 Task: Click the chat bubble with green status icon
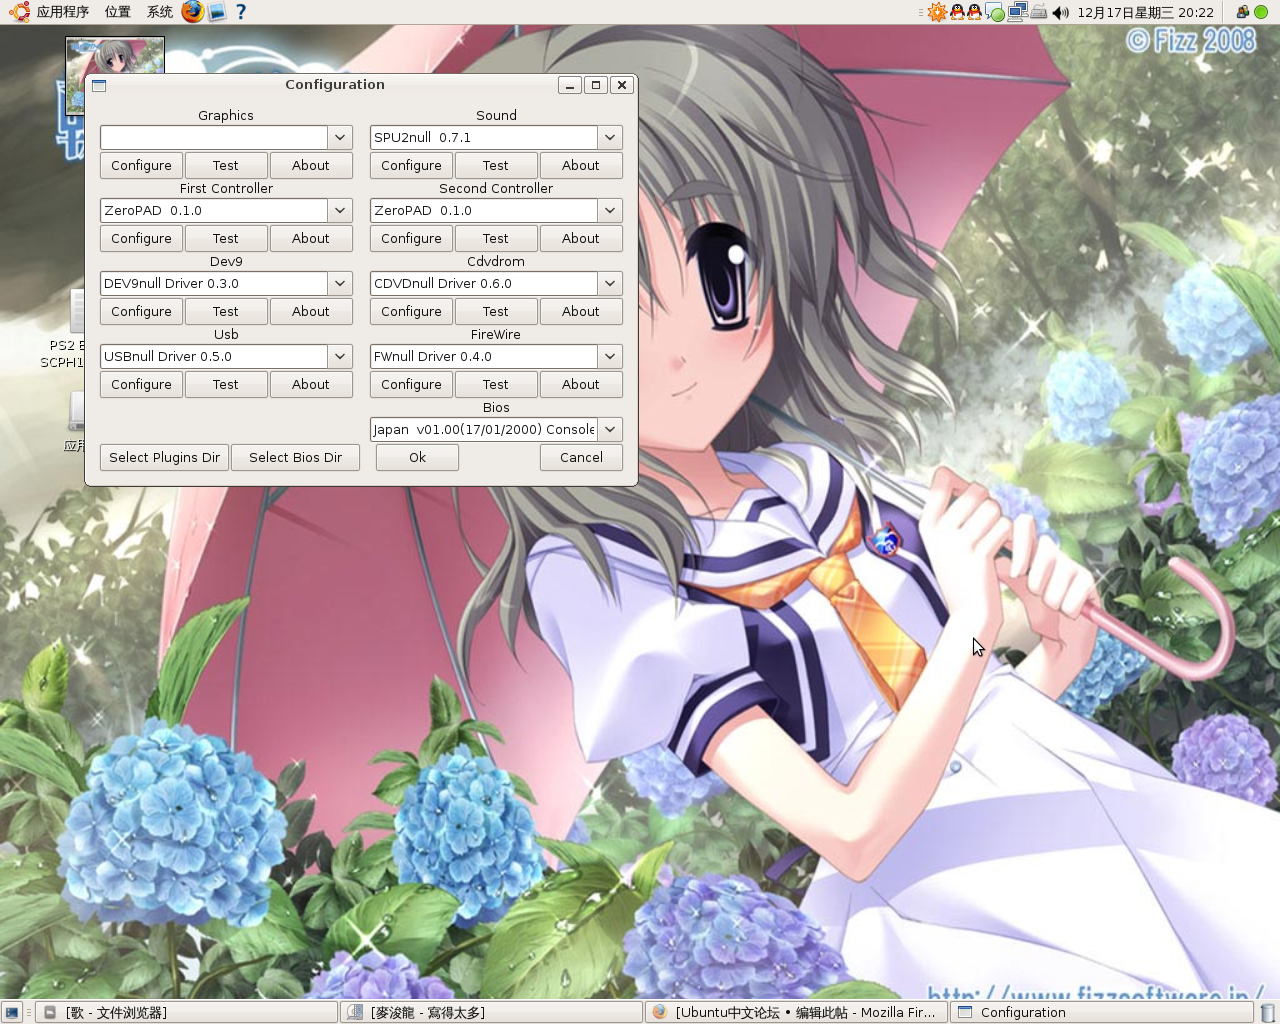(995, 12)
